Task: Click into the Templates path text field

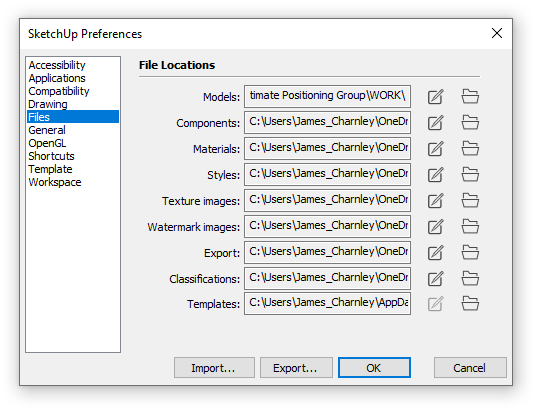Action: (x=328, y=303)
